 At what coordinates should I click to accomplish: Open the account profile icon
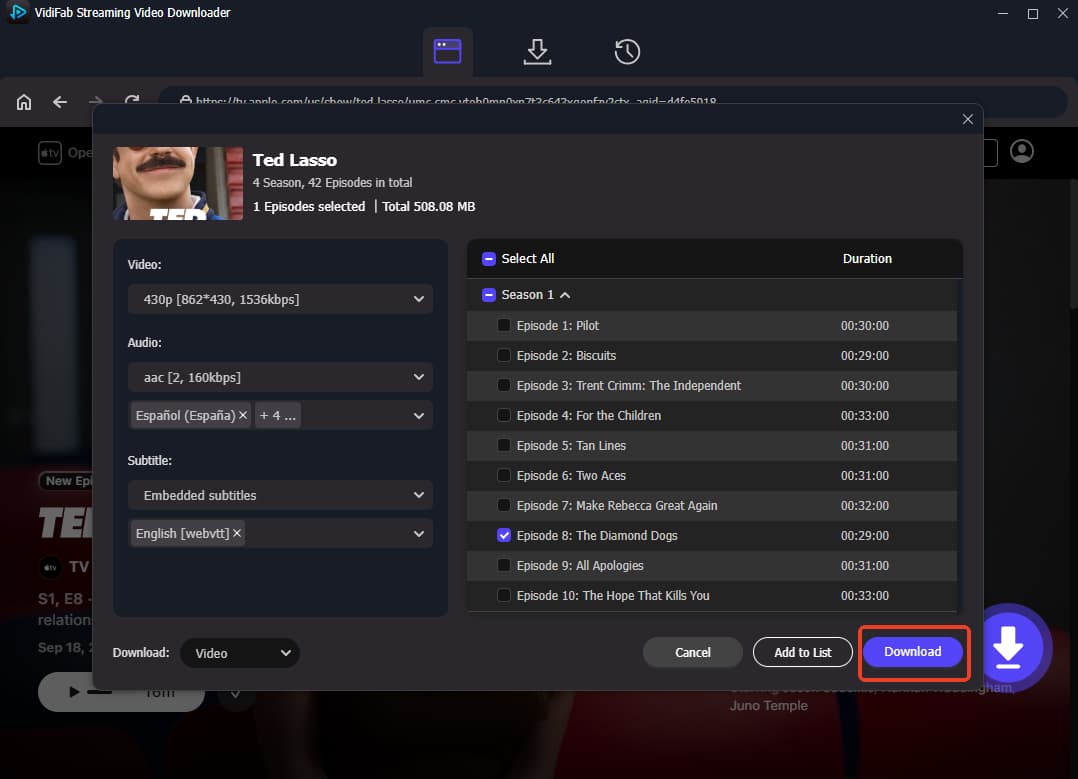(x=1022, y=151)
